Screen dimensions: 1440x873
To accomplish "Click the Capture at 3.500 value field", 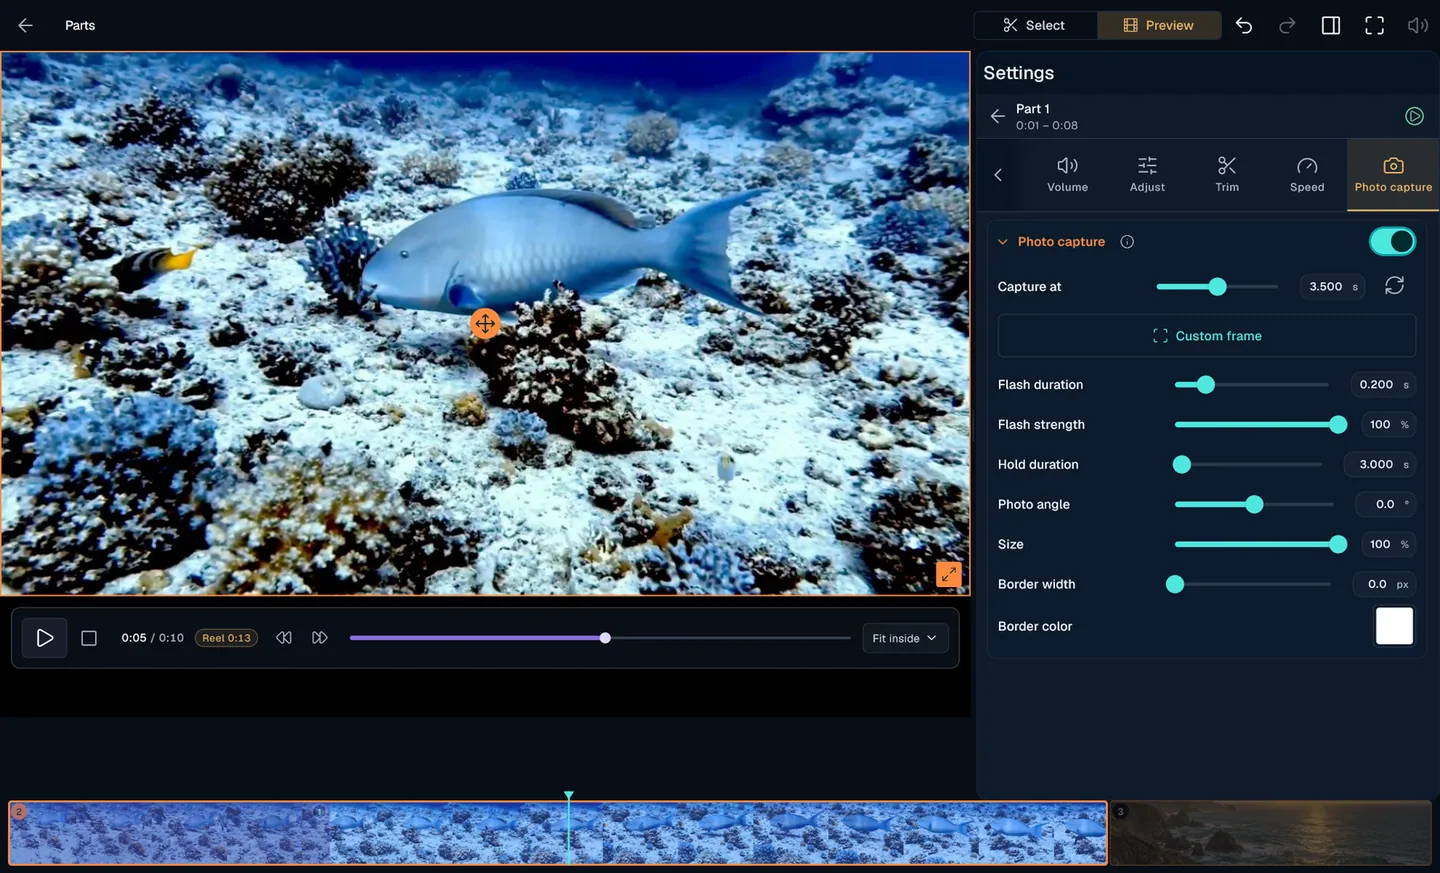I will [x=1332, y=287].
